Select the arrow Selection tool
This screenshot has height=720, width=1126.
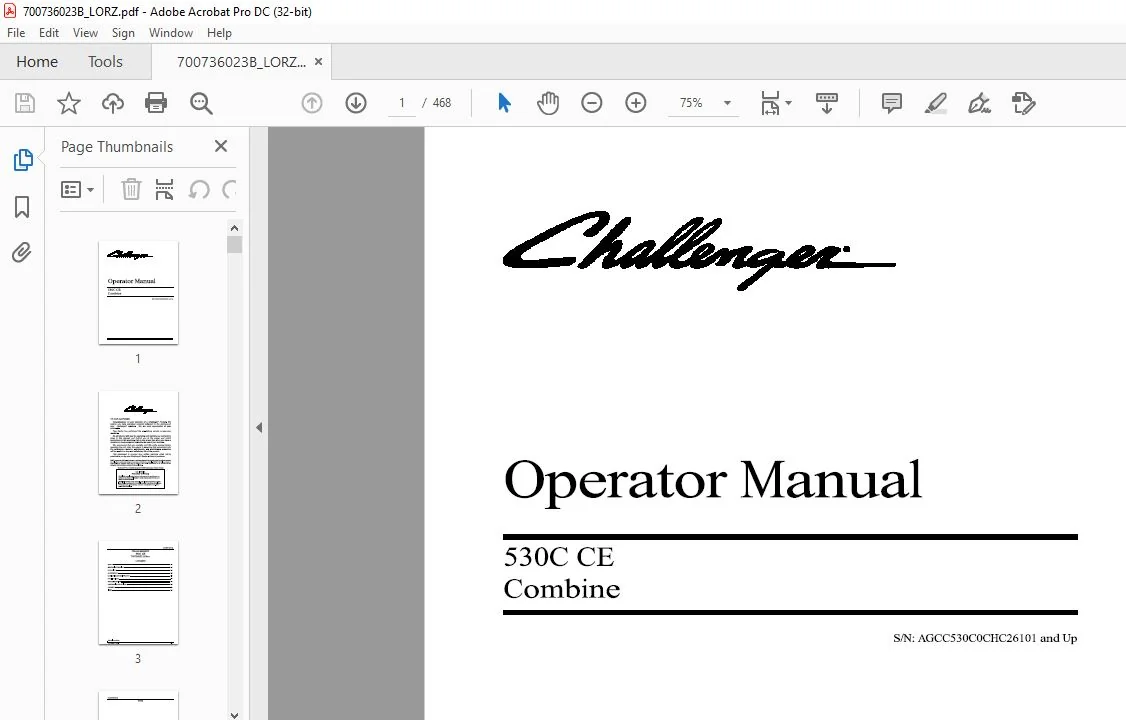(504, 103)
